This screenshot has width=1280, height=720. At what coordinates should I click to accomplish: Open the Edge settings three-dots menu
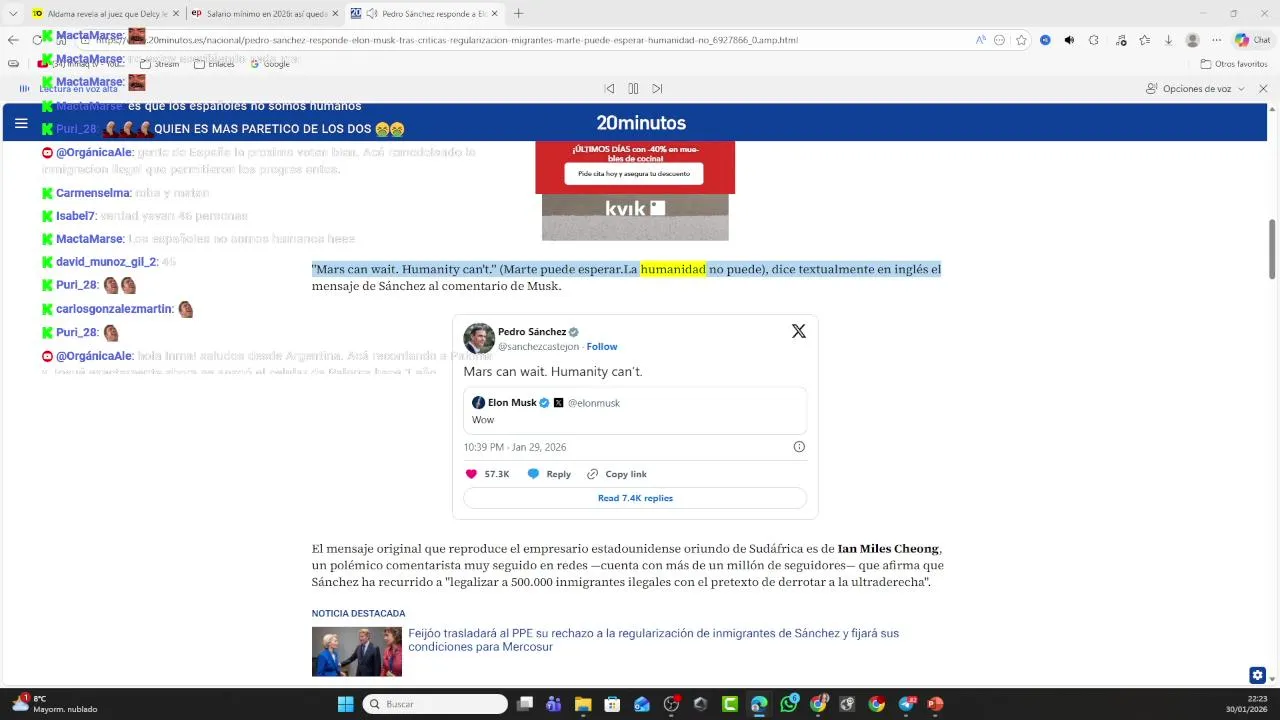pyautogui.click(x=1216, y=40)
